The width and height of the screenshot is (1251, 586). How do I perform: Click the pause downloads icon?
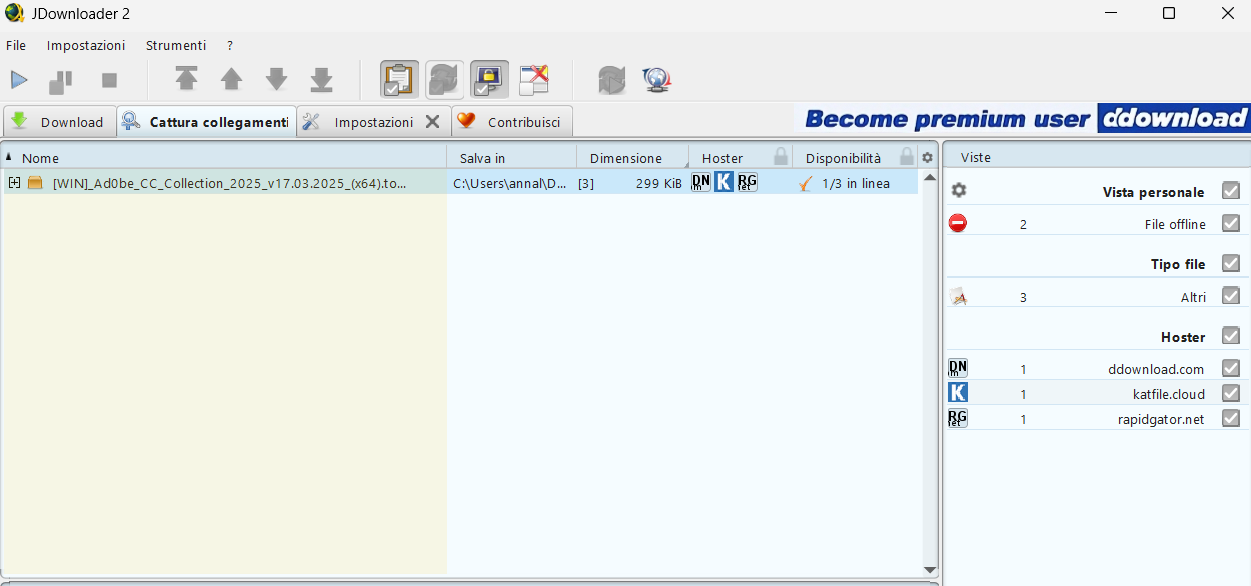click(x=61, y=80)
